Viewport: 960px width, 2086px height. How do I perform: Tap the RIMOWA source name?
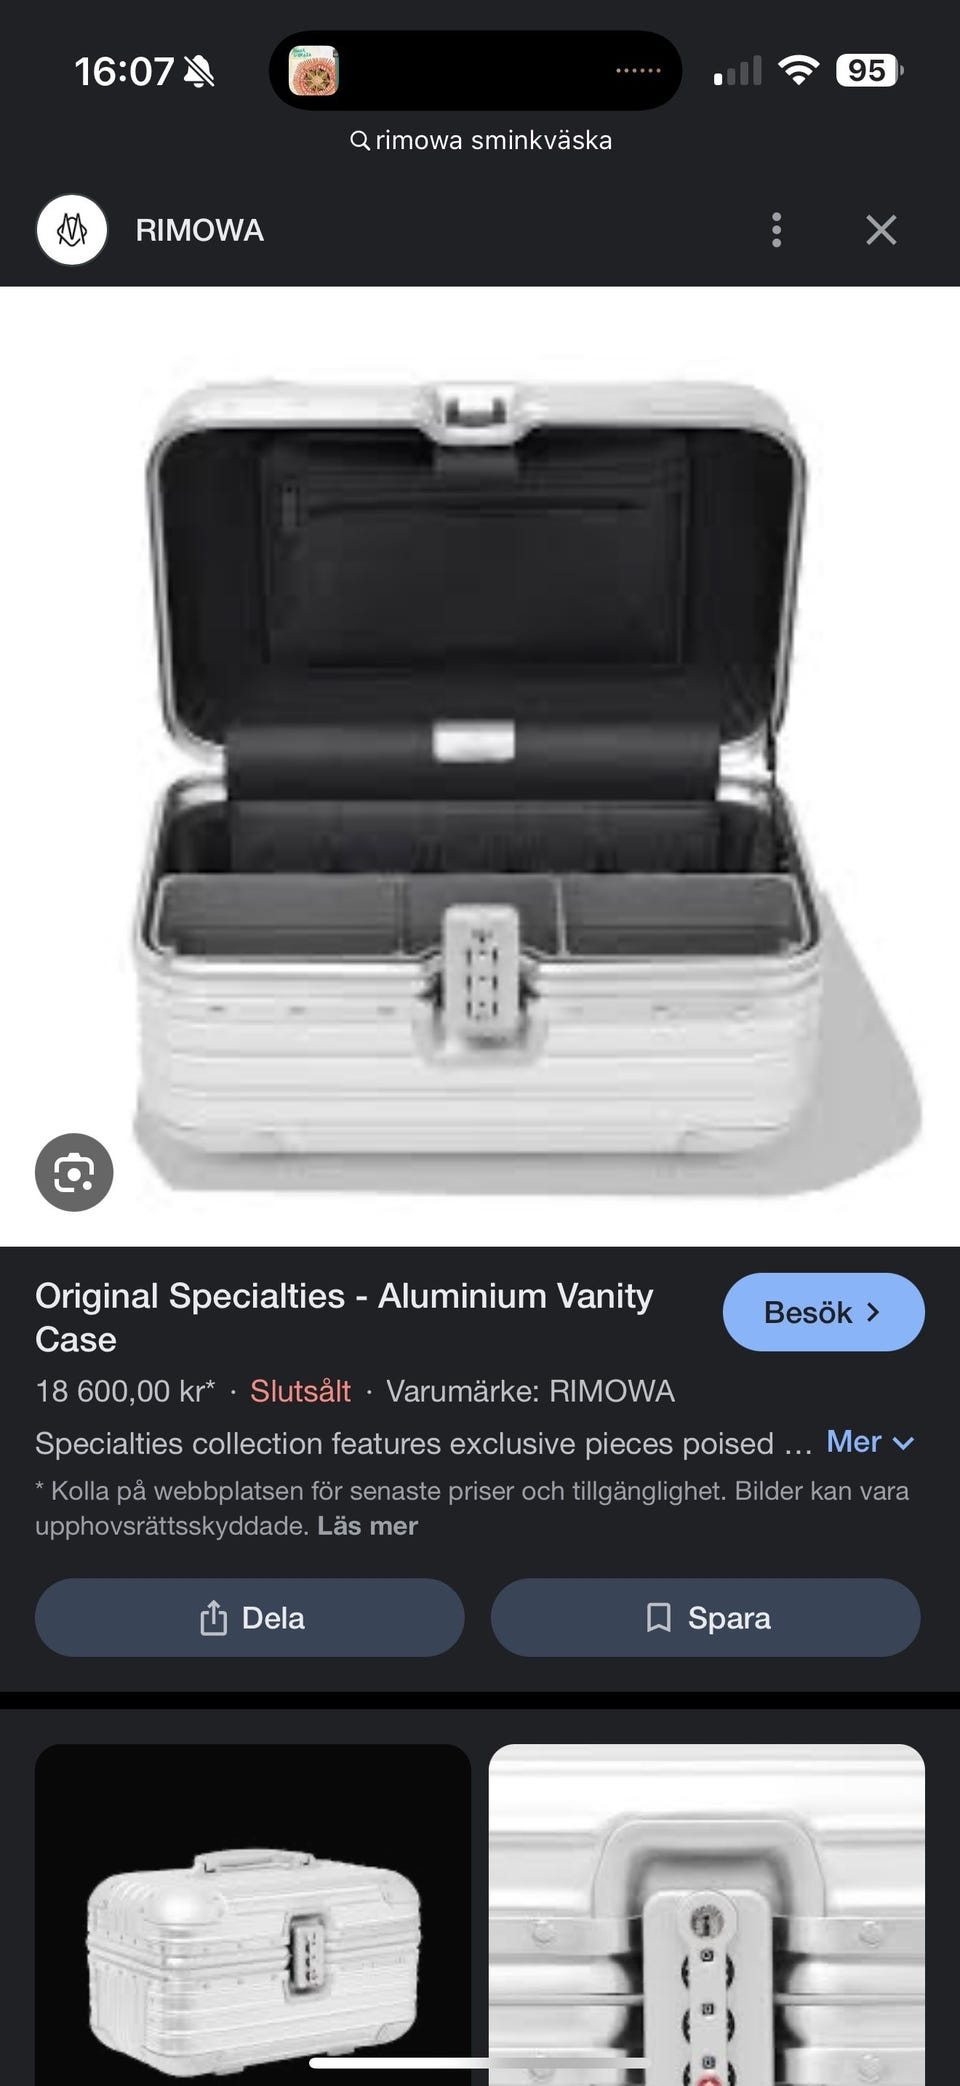pyautogui.click(x=200, y=231)
